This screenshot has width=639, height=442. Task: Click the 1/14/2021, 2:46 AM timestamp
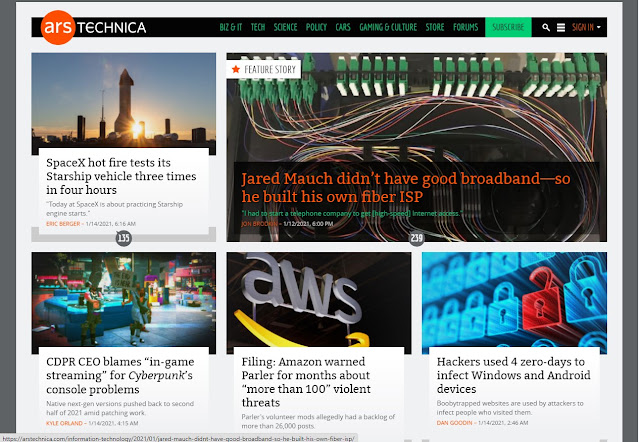(x=503, y=423)
